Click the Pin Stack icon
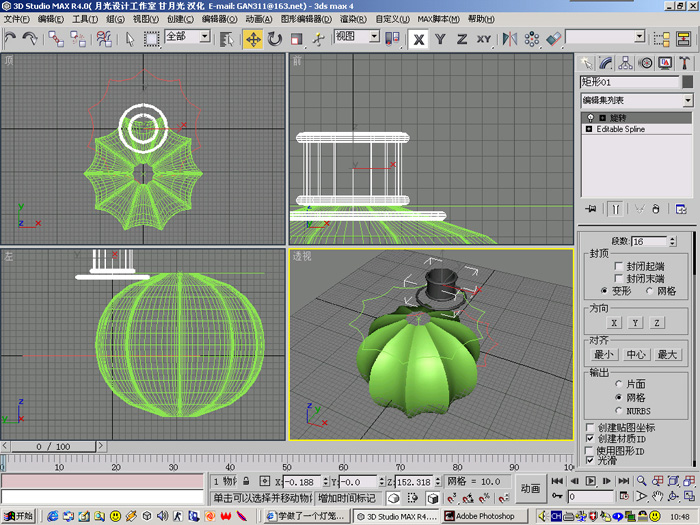The width and height of the screenshot is (700, 525). (591, 209)
